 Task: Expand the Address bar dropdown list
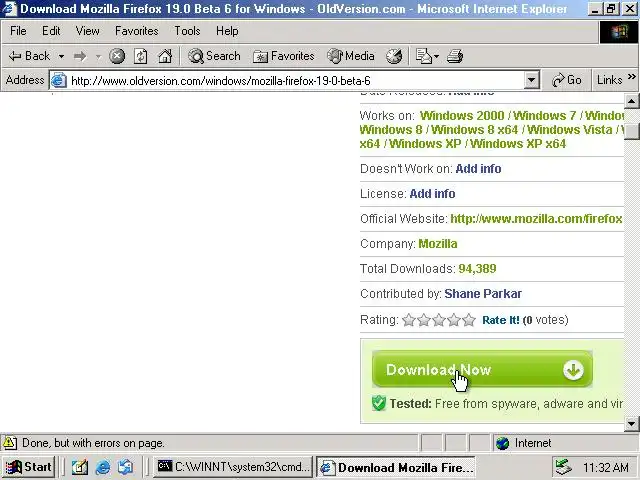click(x=531, y=80)
